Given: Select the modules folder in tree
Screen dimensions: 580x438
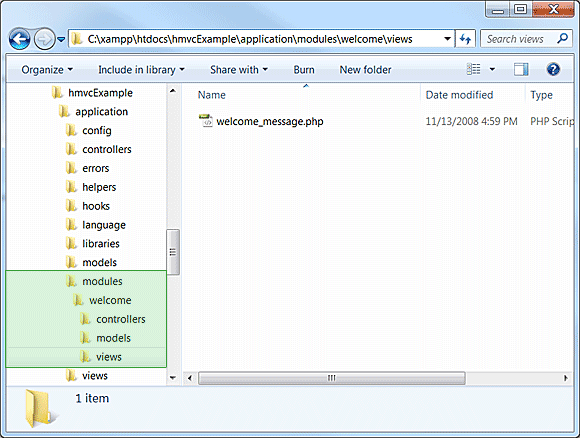Looking at the screenshot, I should tap(94, 281).
